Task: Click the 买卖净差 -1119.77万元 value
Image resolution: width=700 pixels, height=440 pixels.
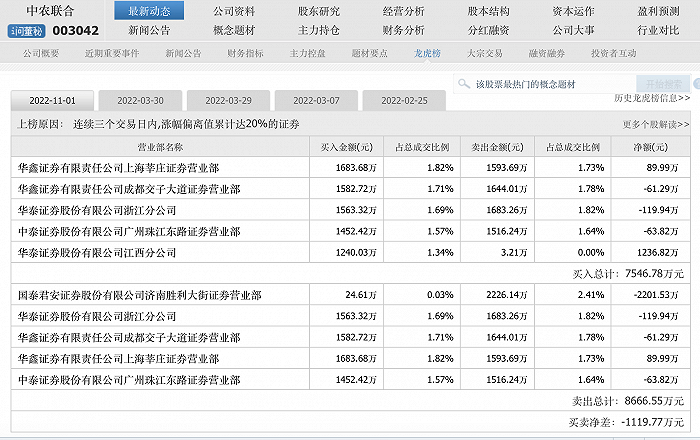Action: pyautogui.click(x=626, y=422)
